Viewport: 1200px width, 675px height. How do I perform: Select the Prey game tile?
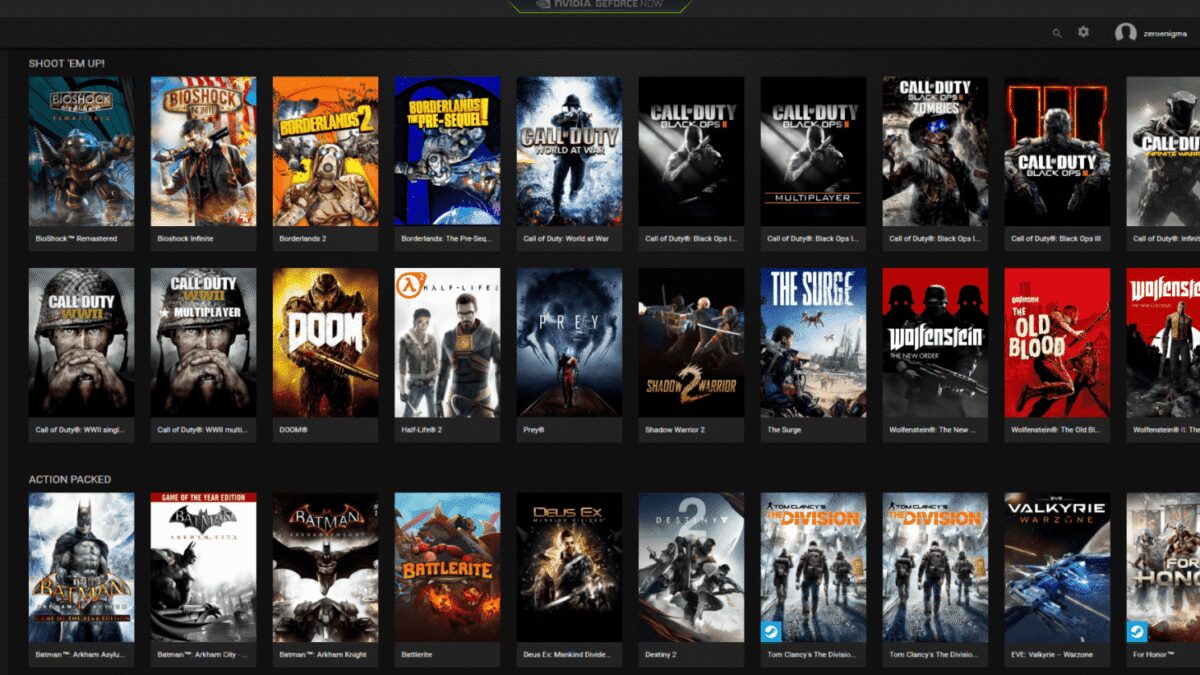pos(568,345)
